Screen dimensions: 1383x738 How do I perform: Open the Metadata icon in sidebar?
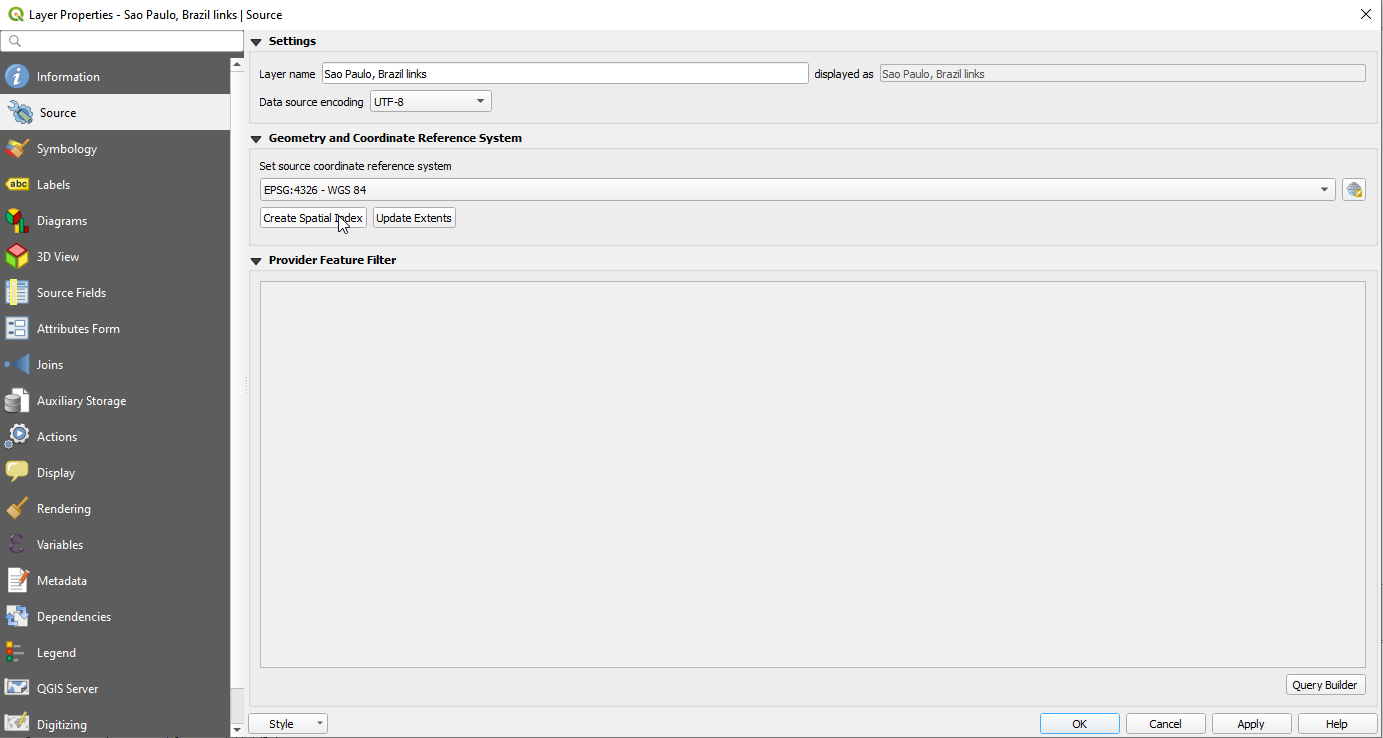click(17, 581)
